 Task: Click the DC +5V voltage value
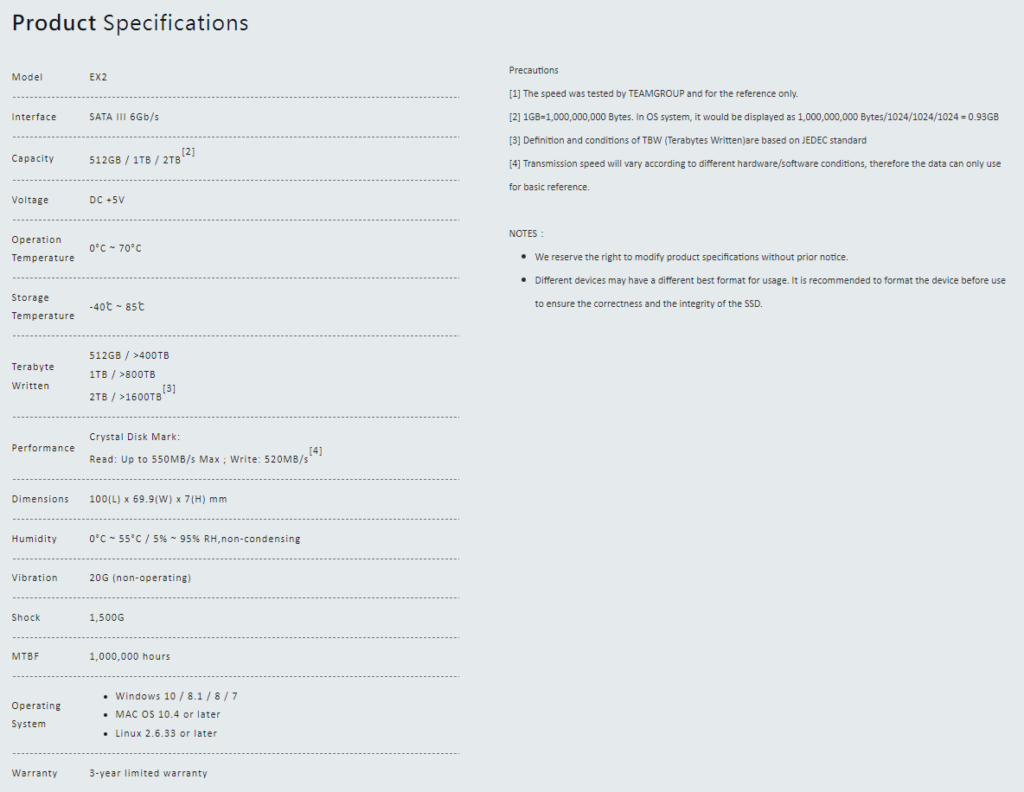point(107,200)
